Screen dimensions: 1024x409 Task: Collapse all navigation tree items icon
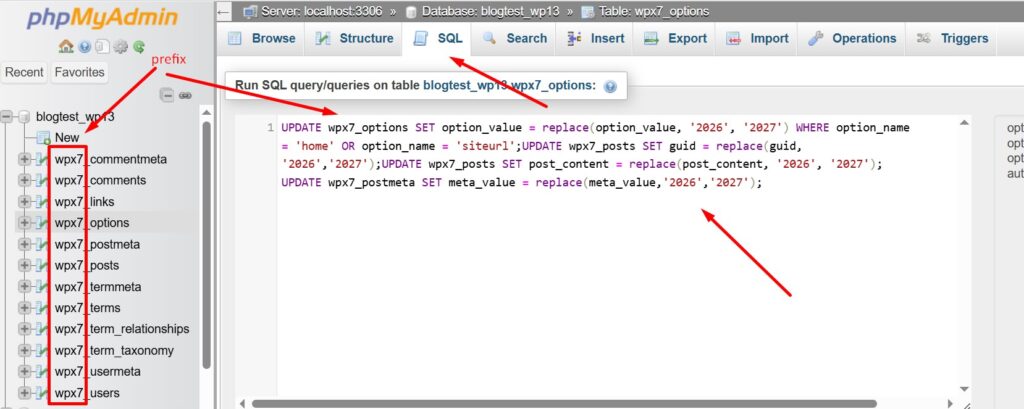pos(167,95)
